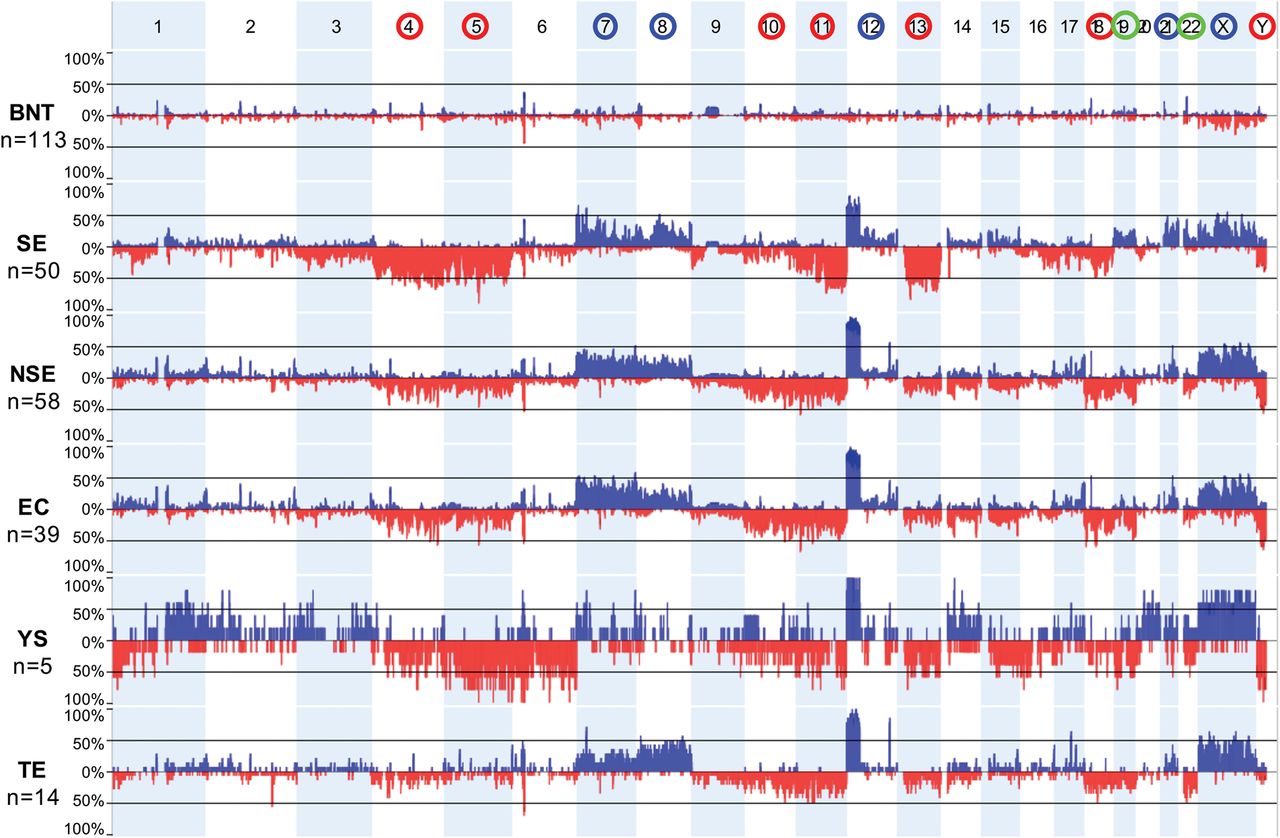Viewport: 1280px width, 838px height.
Task: Click the chromosome 1 column header
Action: pyautogui.click(x=158, y=28)
